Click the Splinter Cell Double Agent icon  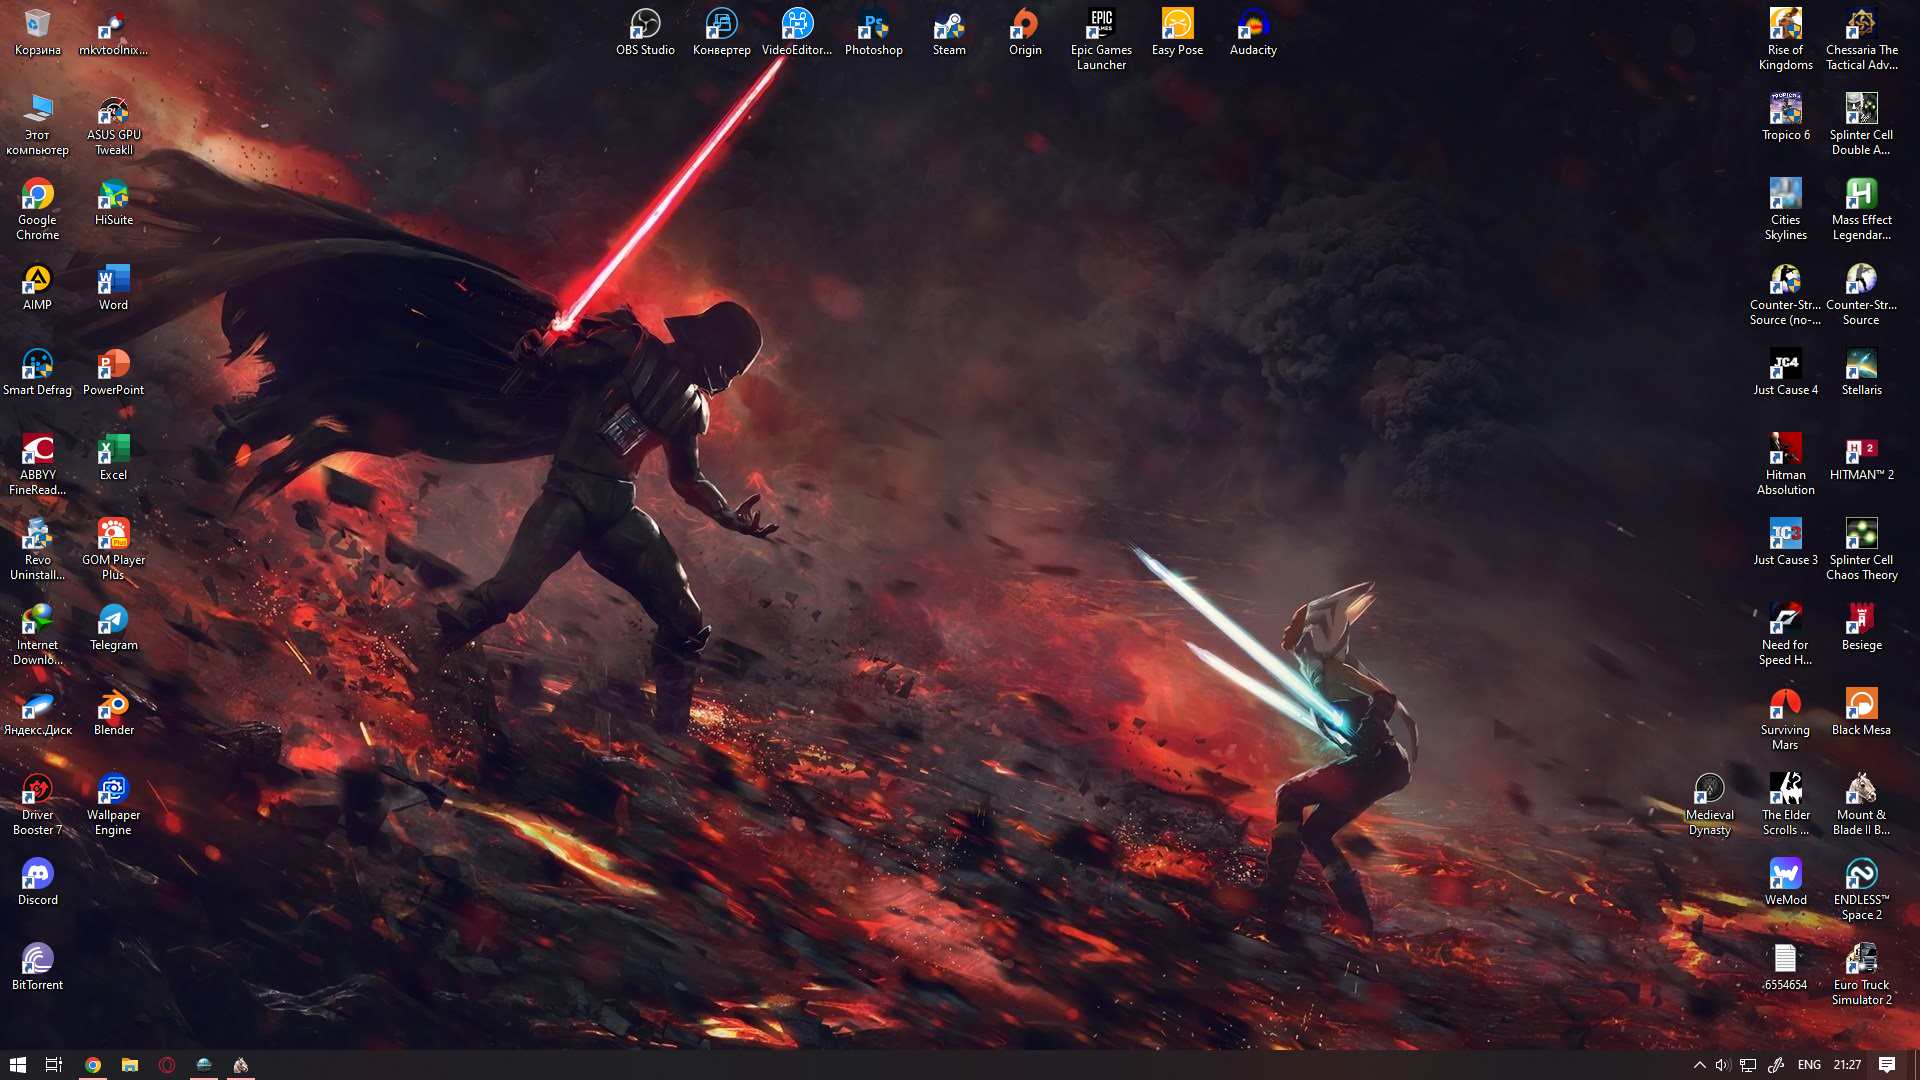coord(1861,124)
